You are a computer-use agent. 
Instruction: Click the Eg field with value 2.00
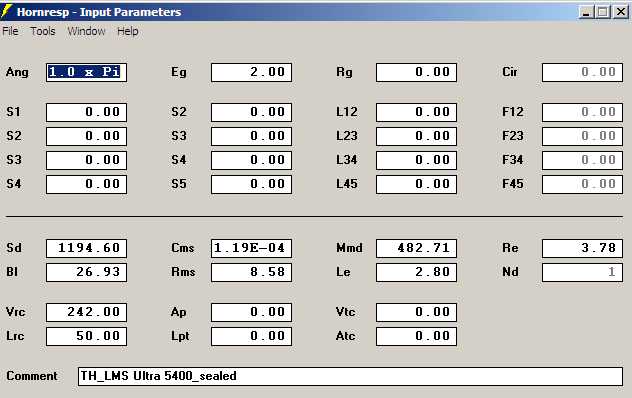click(251, 73)
